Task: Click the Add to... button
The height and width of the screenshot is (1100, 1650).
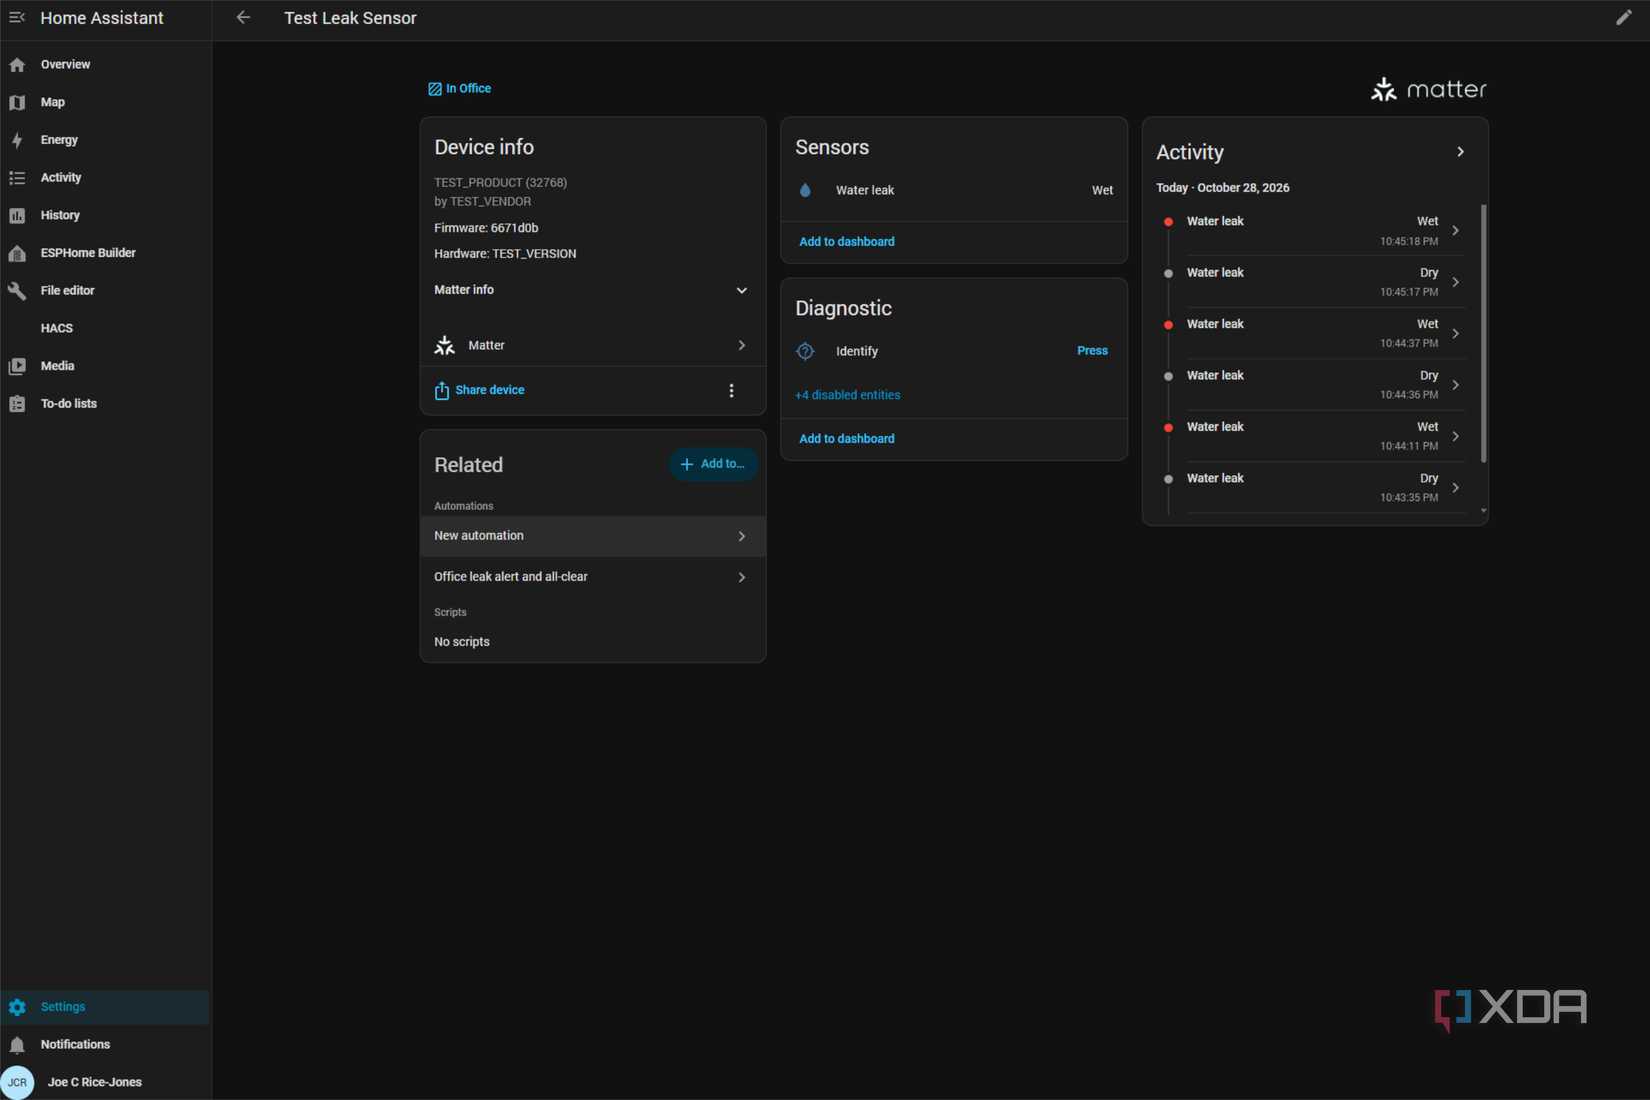Action: coord(713,464)
